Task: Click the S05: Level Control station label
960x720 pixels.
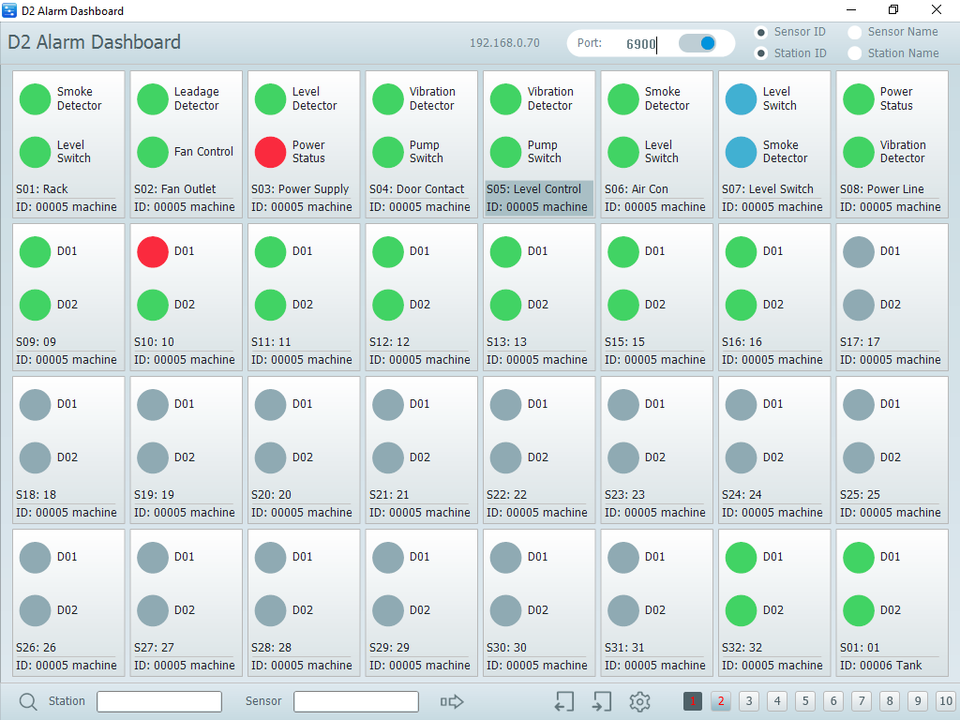Action: 534,189
